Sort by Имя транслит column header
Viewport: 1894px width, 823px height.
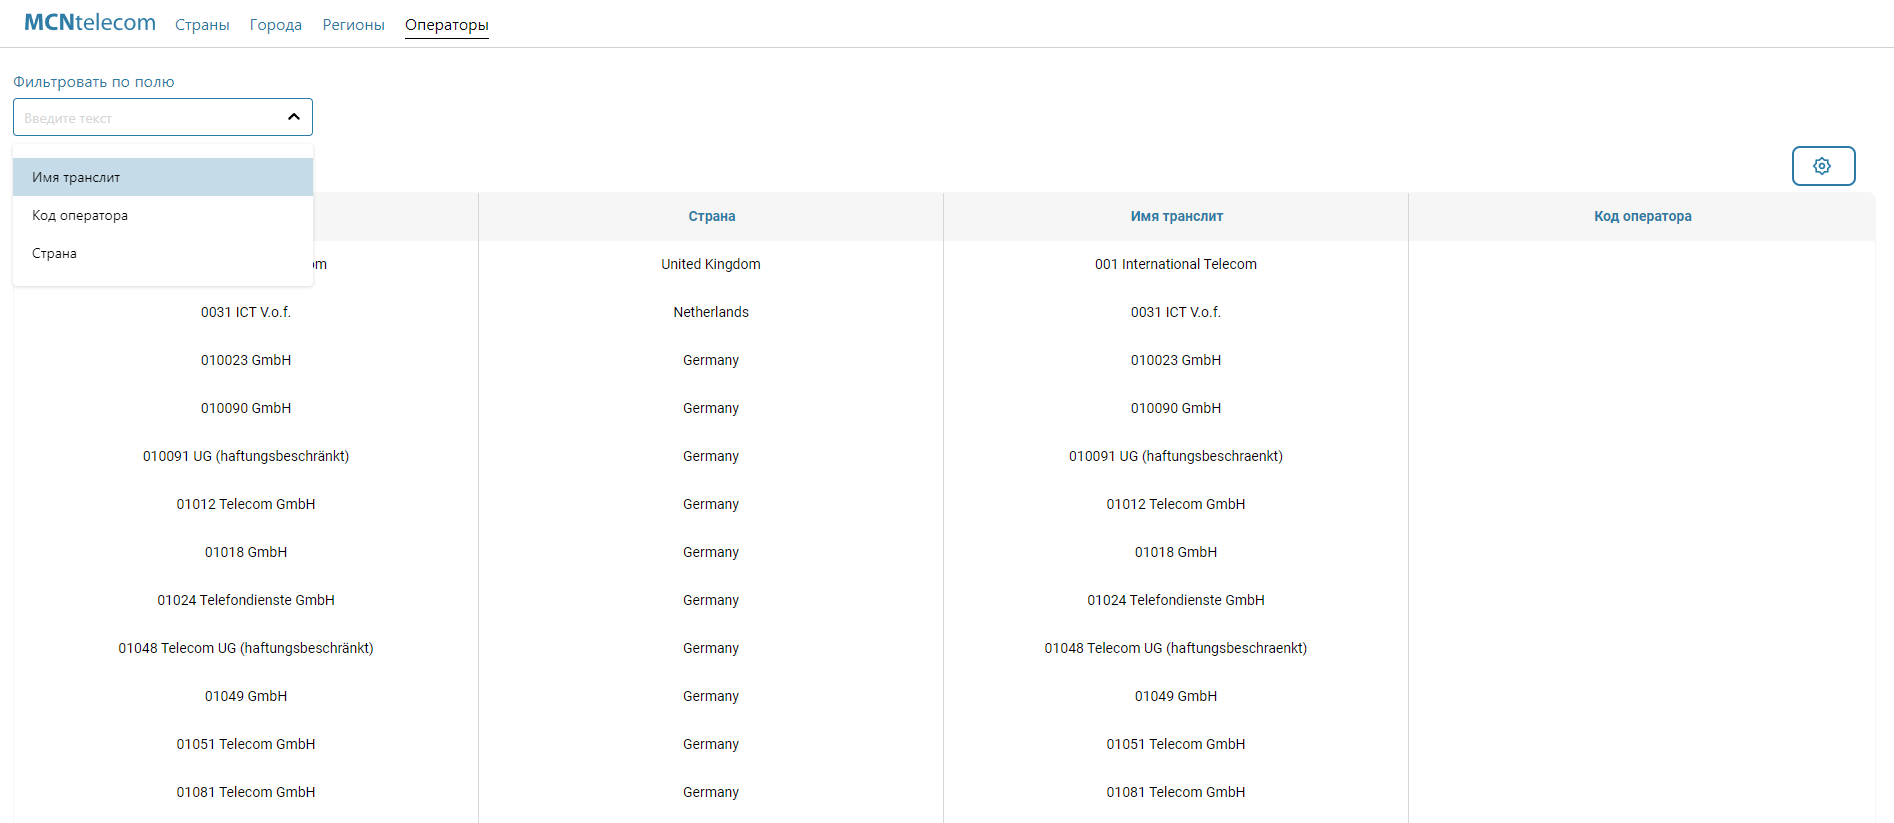coord(1176,216)
